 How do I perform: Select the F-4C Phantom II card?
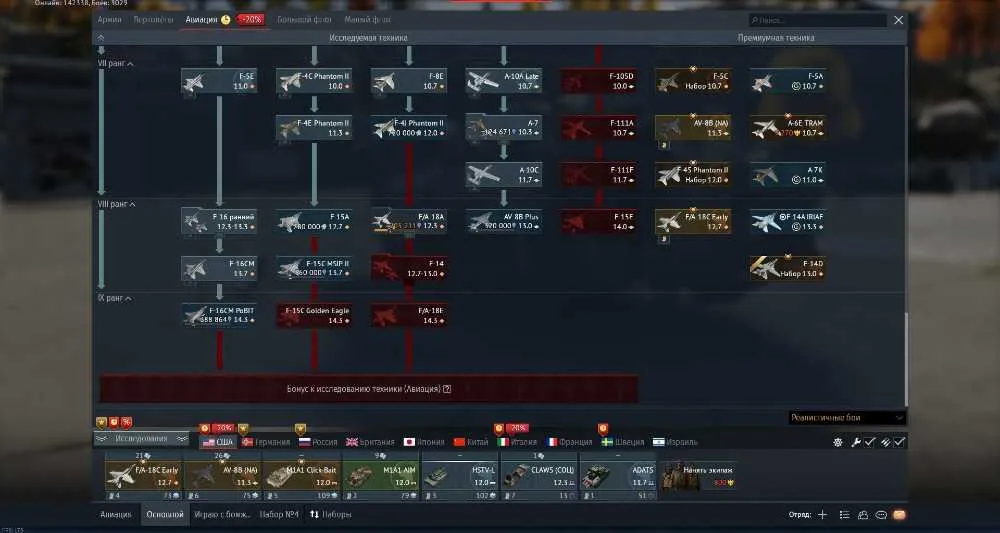pos(314,81)
